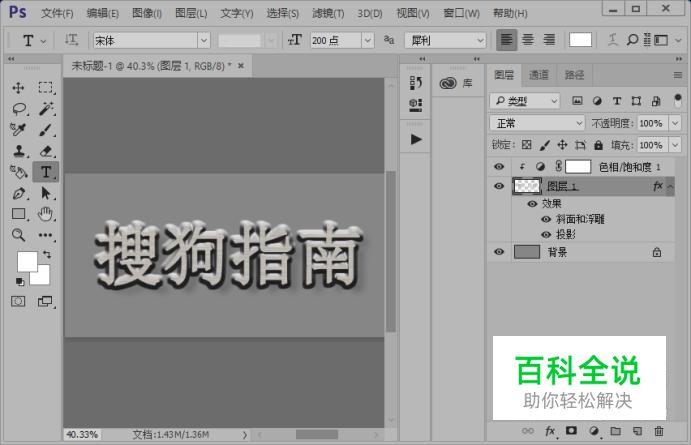The width and height of the screenshot is (691, 445).
Task: Hide the 斜面和浮雕 effect
Action: tap(546, 219)
